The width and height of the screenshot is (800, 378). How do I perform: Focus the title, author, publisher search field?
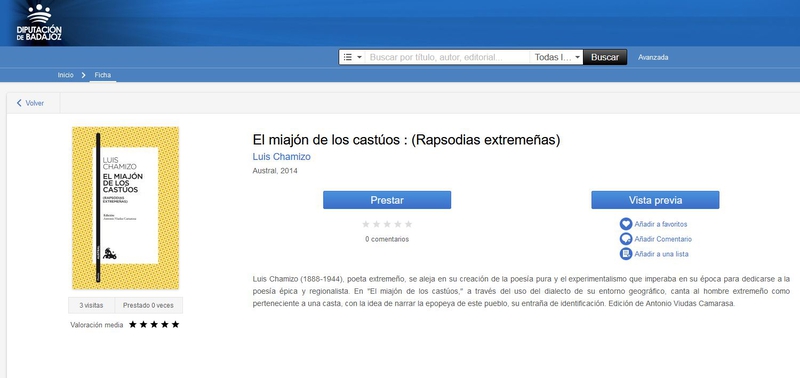click(447, 57)
